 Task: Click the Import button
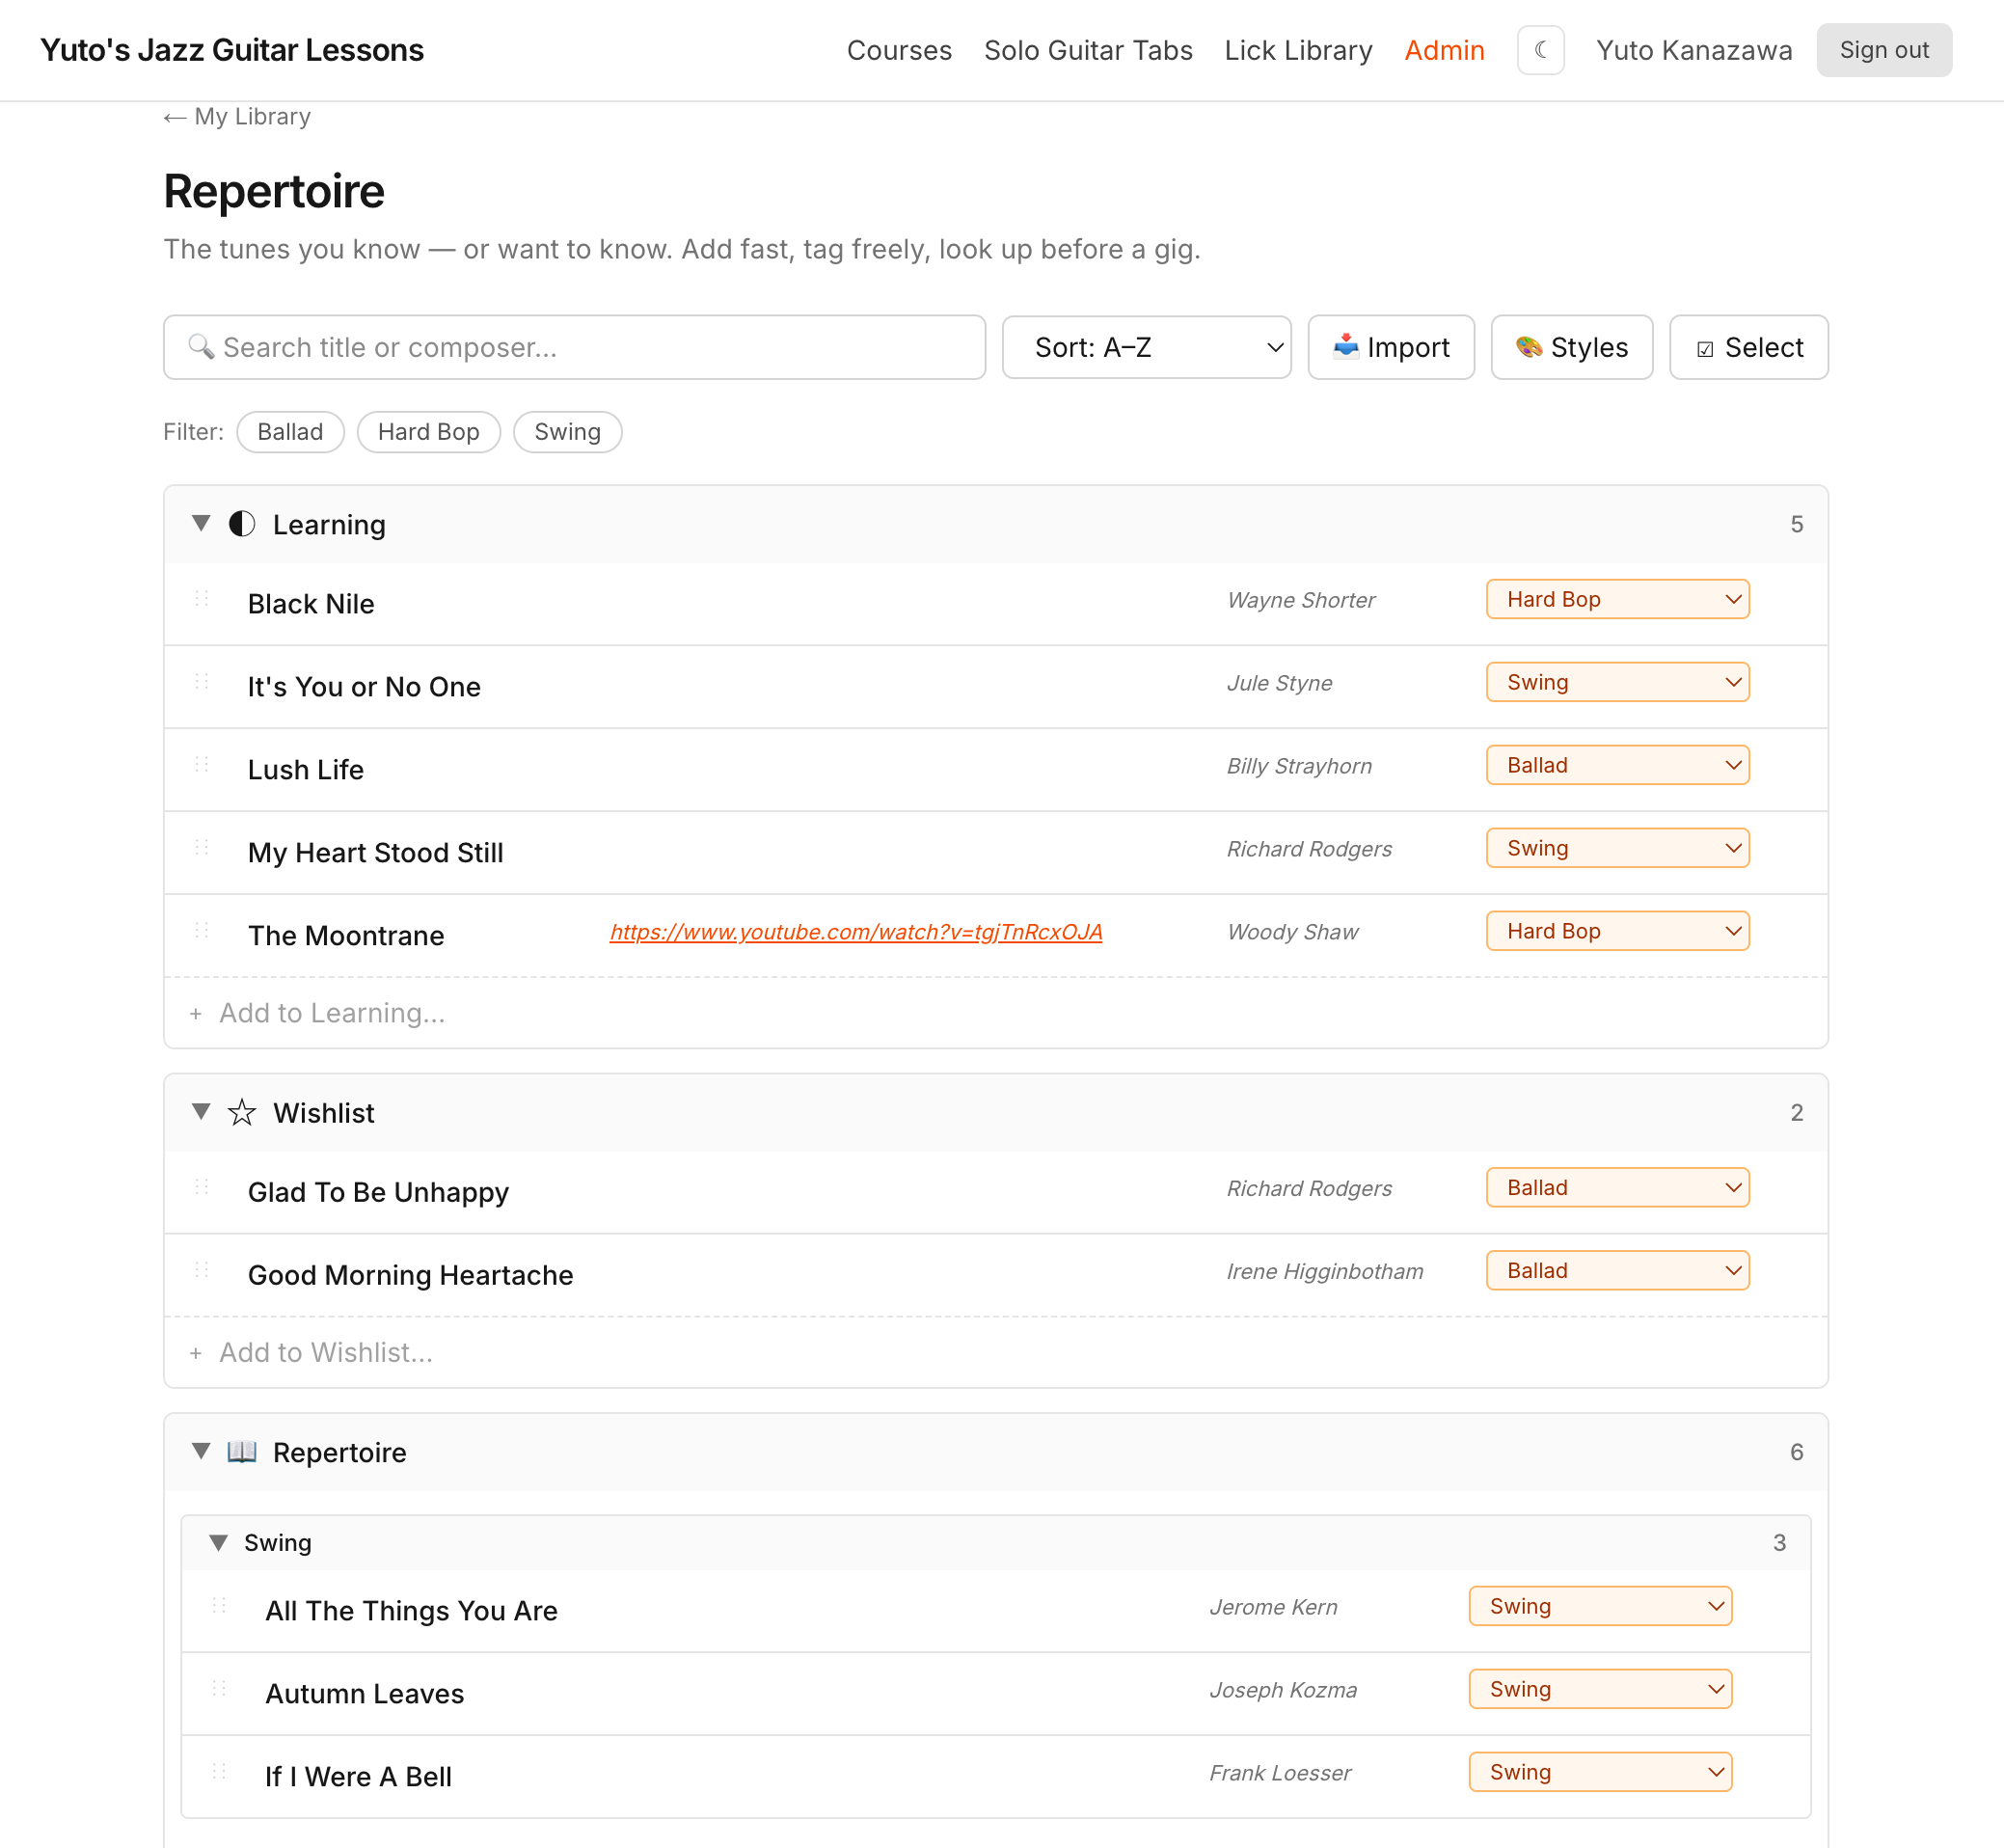tap(1391, 347)
